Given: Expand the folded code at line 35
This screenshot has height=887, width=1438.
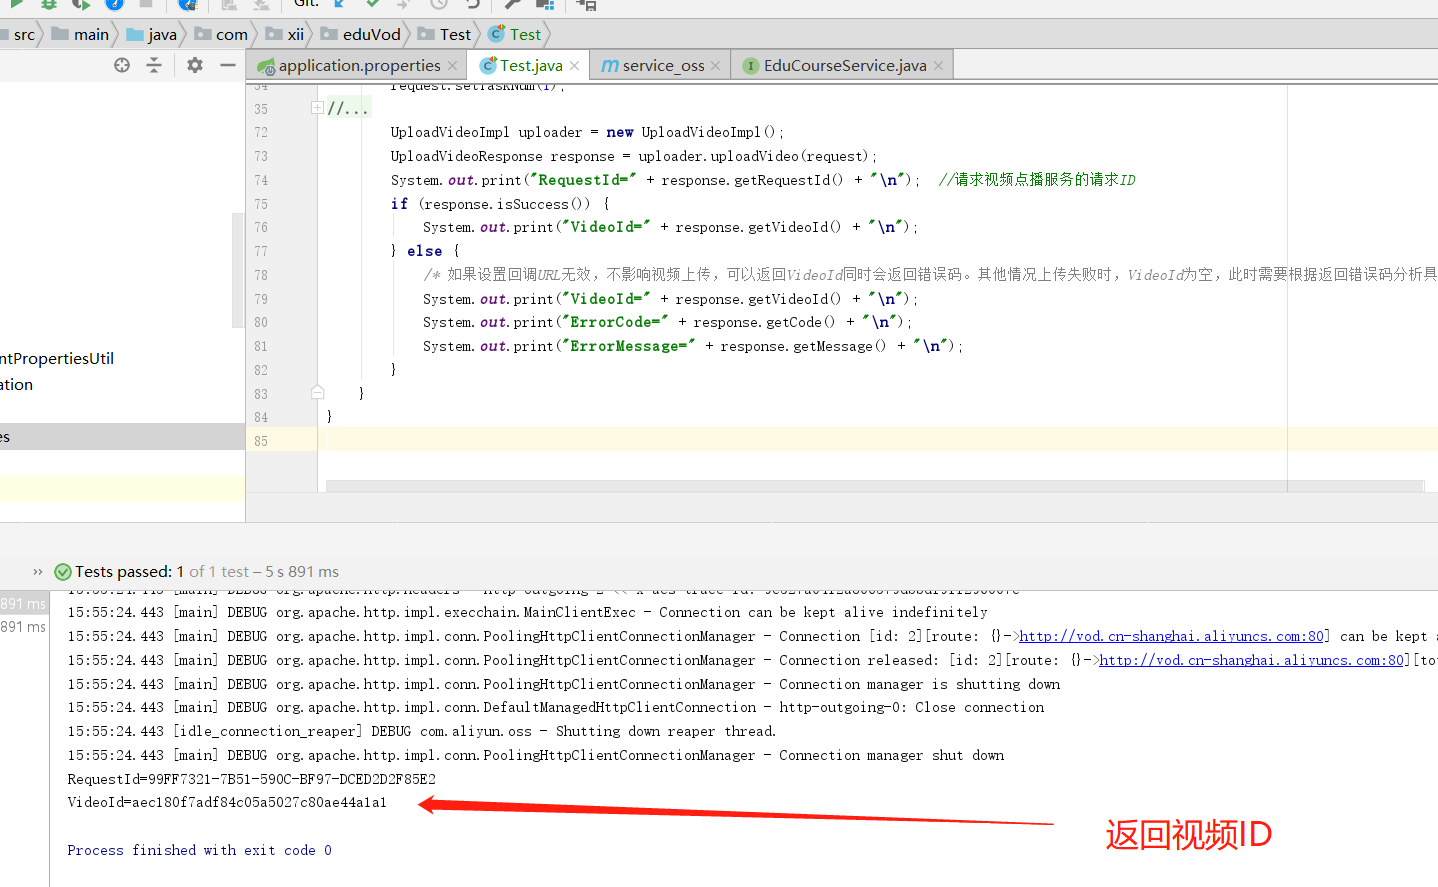Looking at the screenshot, I should coord(317,108).
